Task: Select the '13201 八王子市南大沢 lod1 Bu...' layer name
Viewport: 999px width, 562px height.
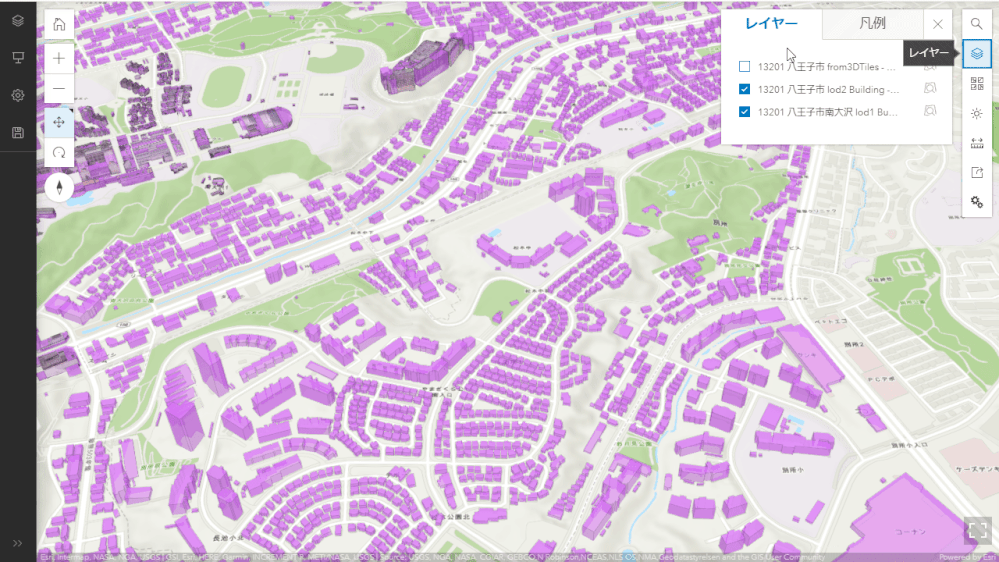Action: click(x=828, y=112)
